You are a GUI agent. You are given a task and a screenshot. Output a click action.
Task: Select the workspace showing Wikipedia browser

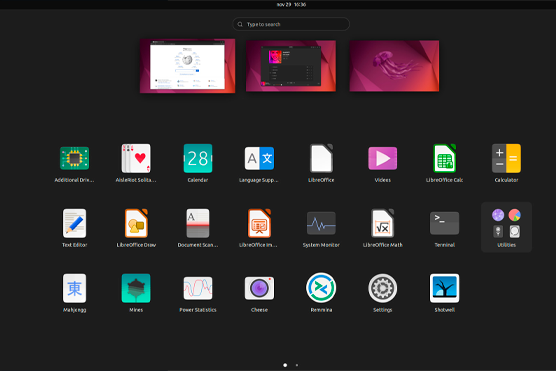click(x=187, y=66)
